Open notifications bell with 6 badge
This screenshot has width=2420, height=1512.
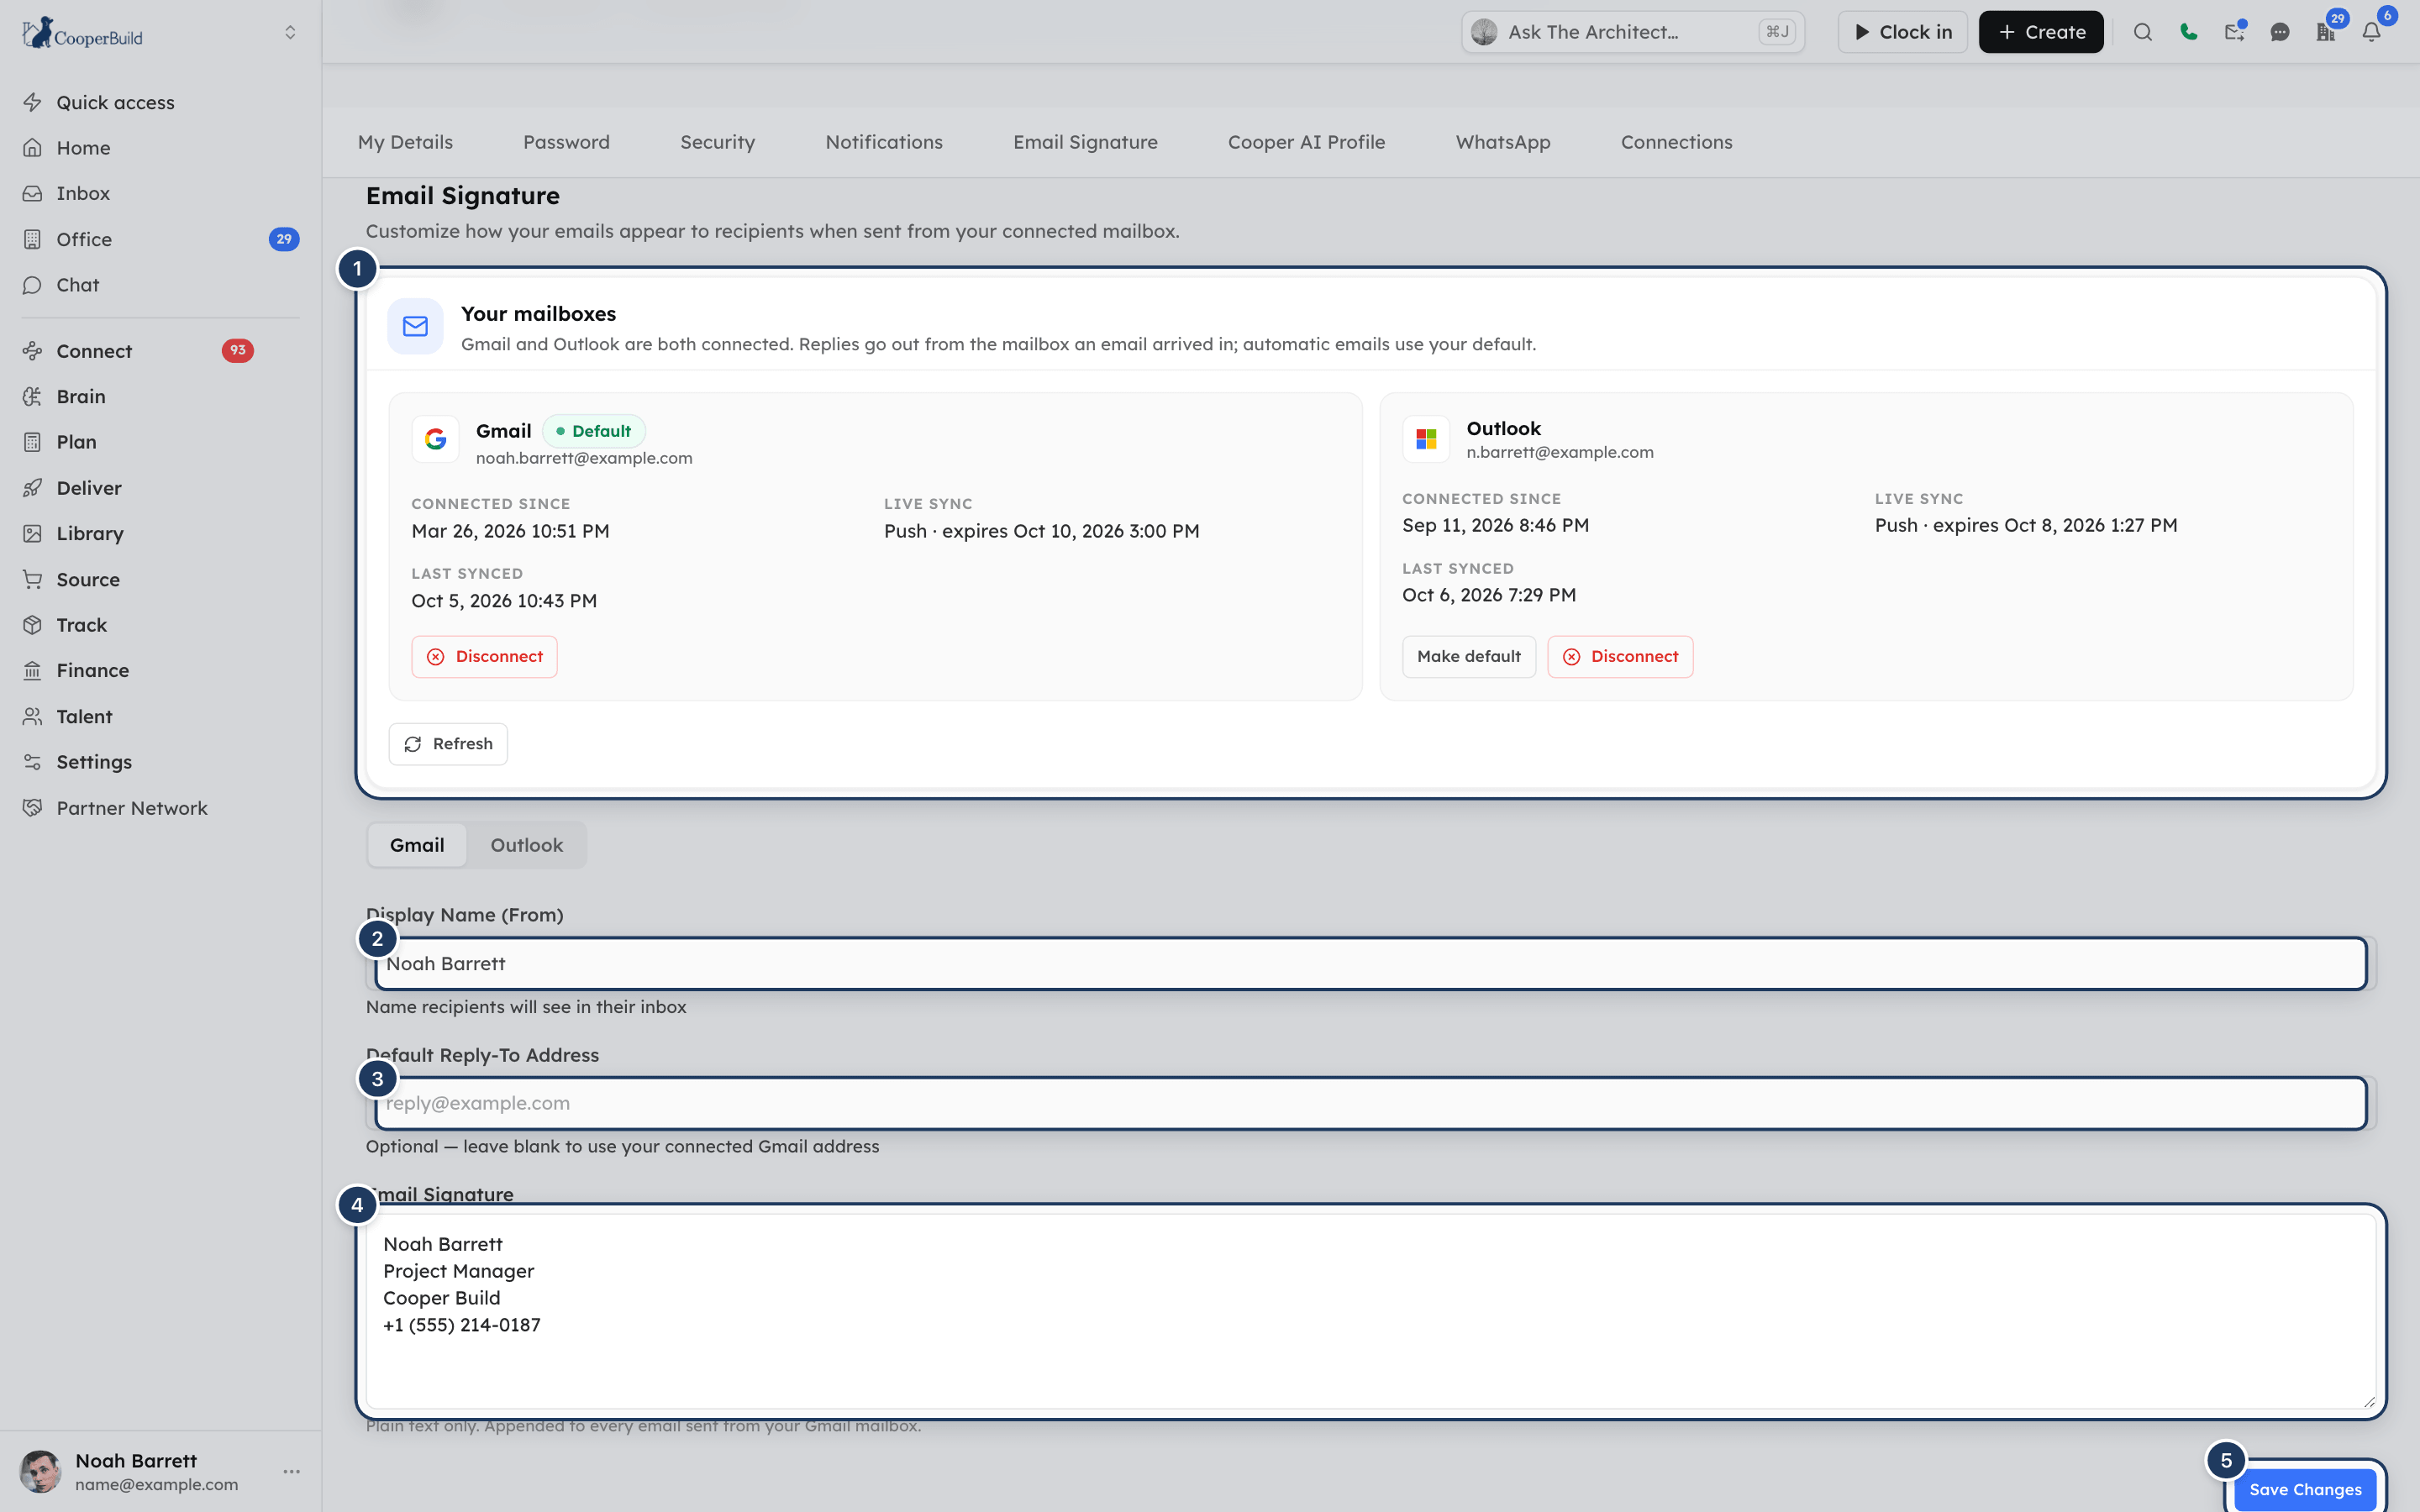click(x=2372, y=32)
